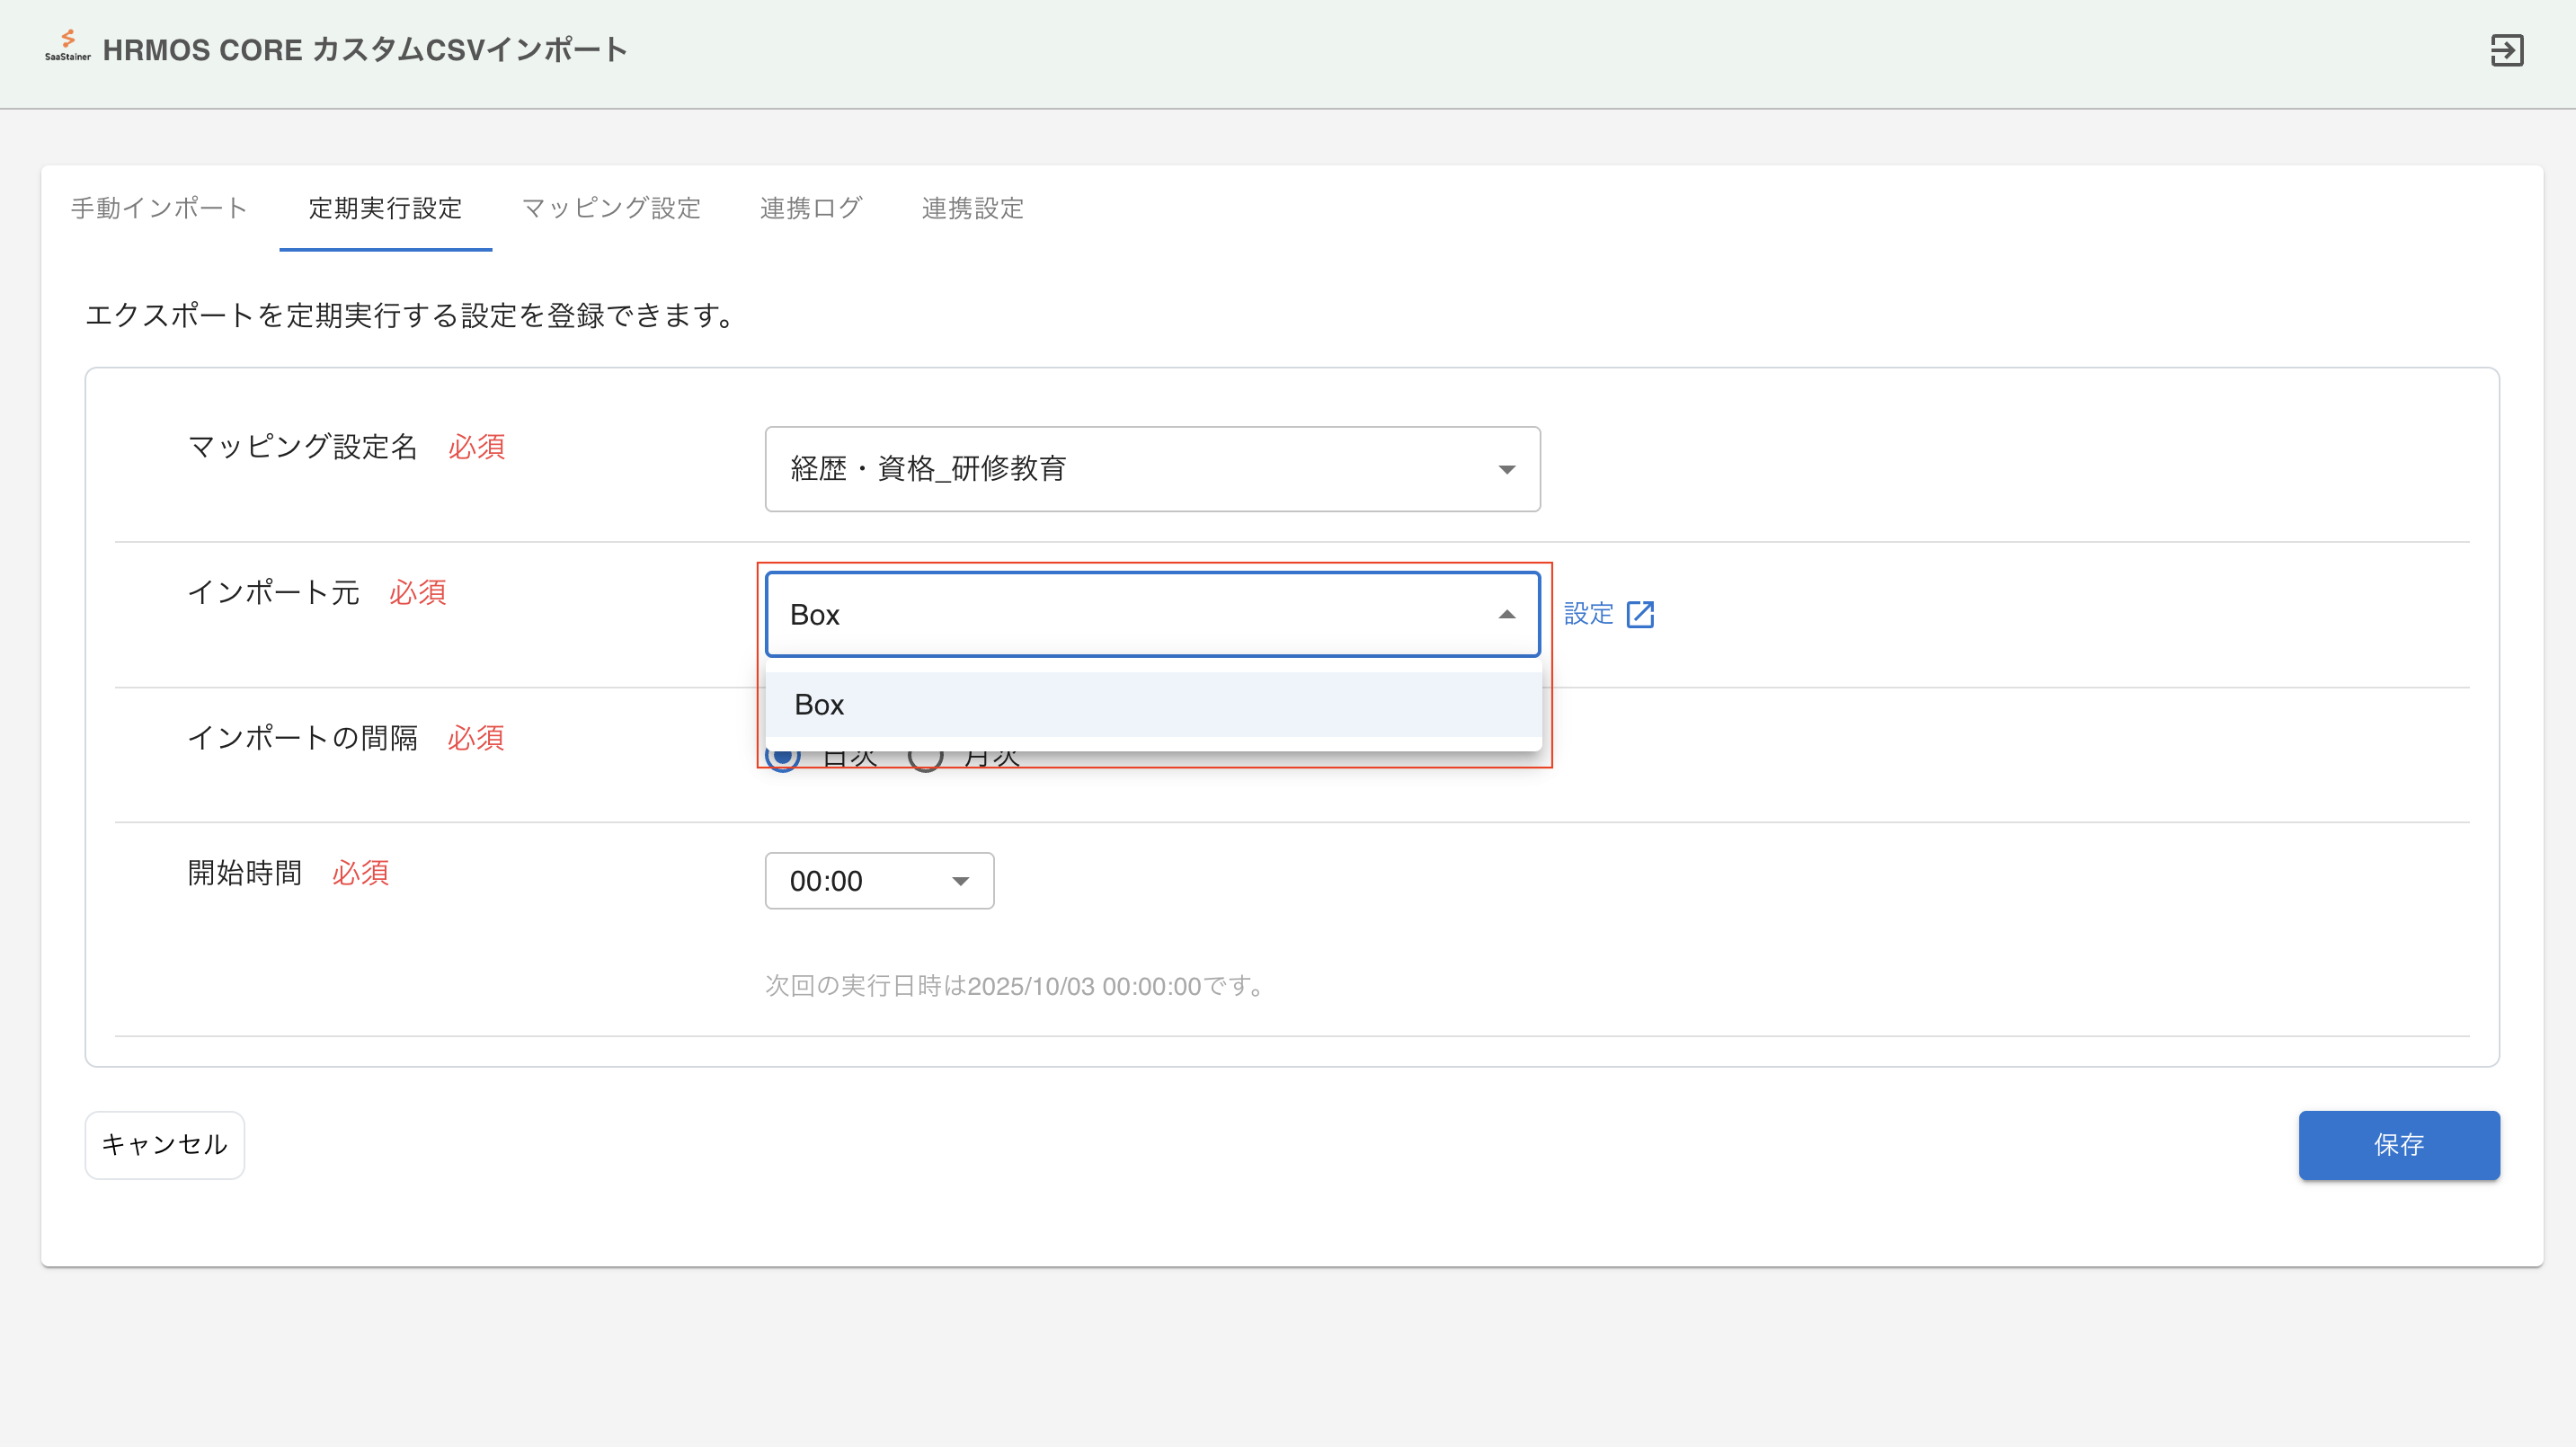Click the 定期実行設定 tab

click(x=385, y=208)
